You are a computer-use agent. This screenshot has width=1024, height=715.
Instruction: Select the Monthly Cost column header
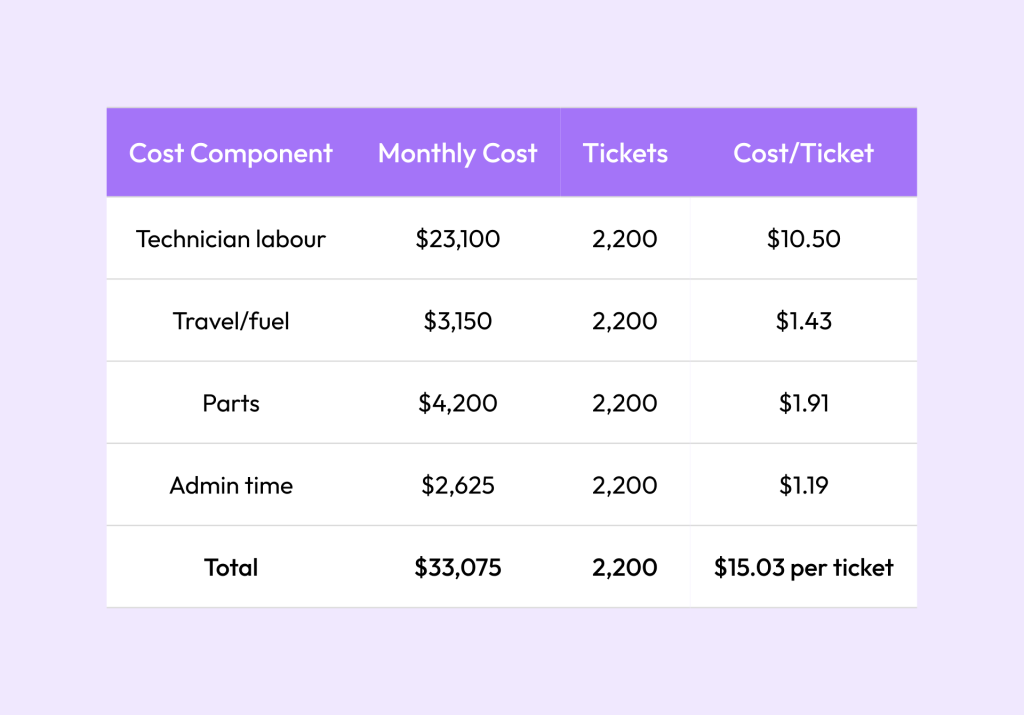click(x=457, y=153)
